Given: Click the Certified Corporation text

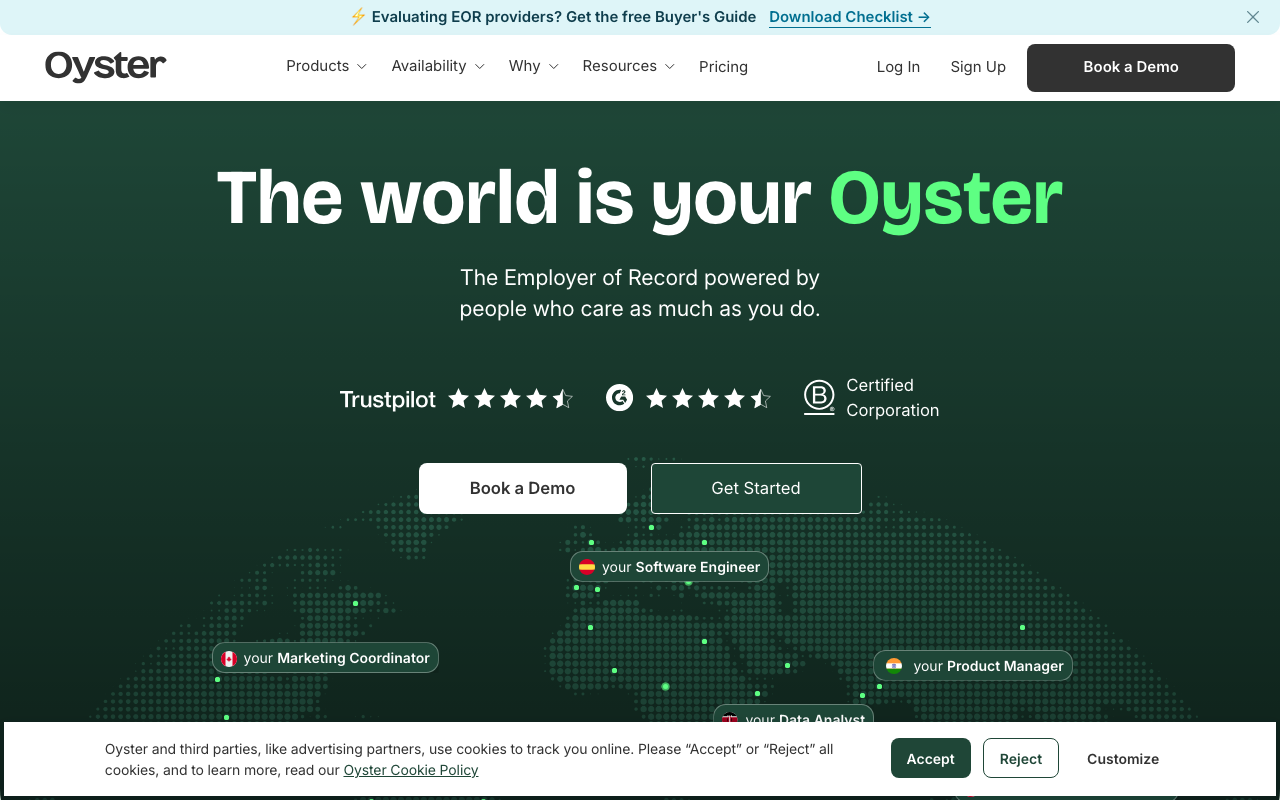Looking at the screenshot, I should pos(892,397).
